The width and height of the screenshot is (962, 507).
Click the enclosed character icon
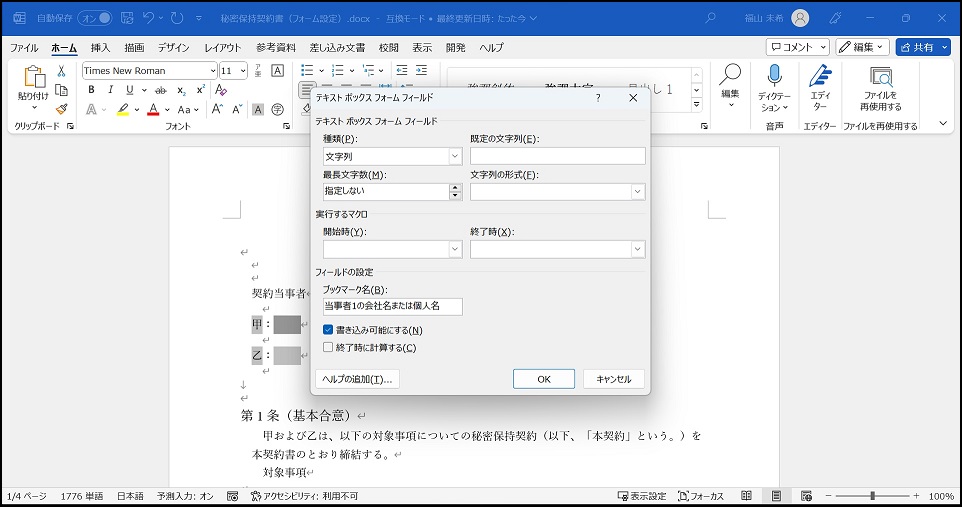point(277,109)
